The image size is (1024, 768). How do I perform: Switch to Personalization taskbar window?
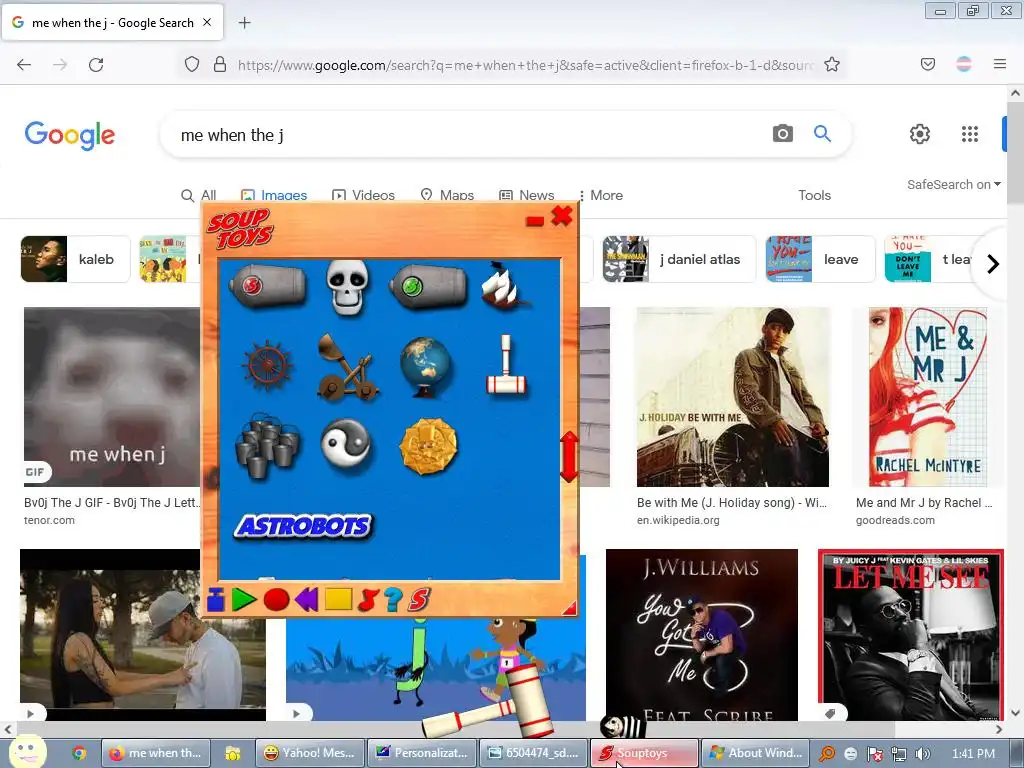[x=422, y=753]
